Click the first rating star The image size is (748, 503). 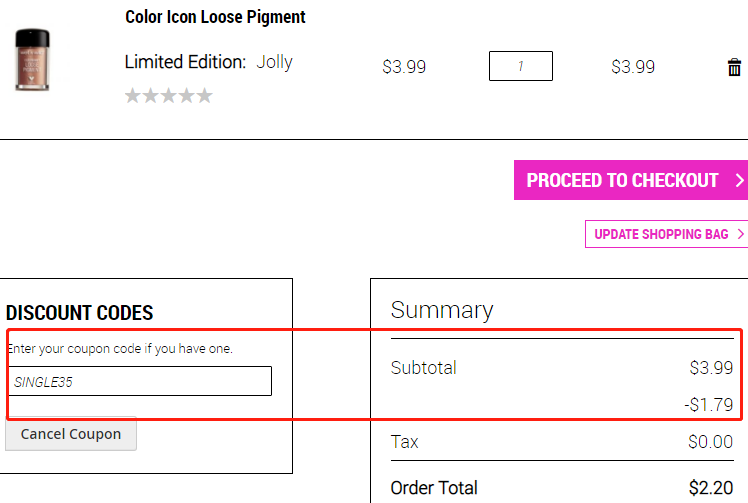133,95
